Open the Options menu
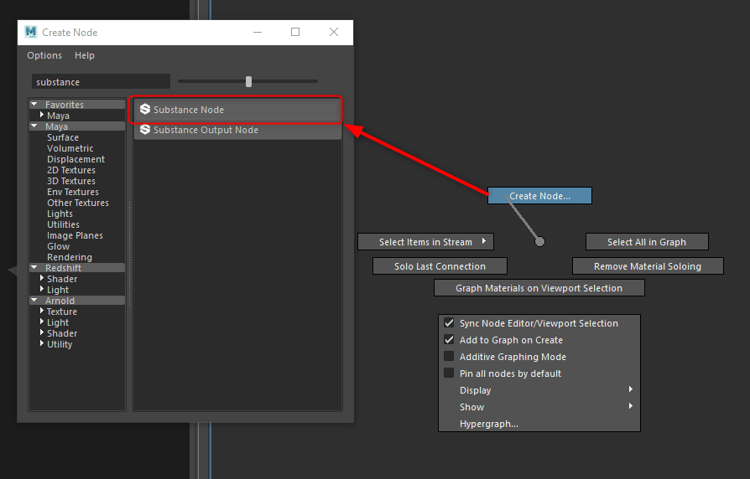Screen dimensions: 750x479 (x=44, y=56)
